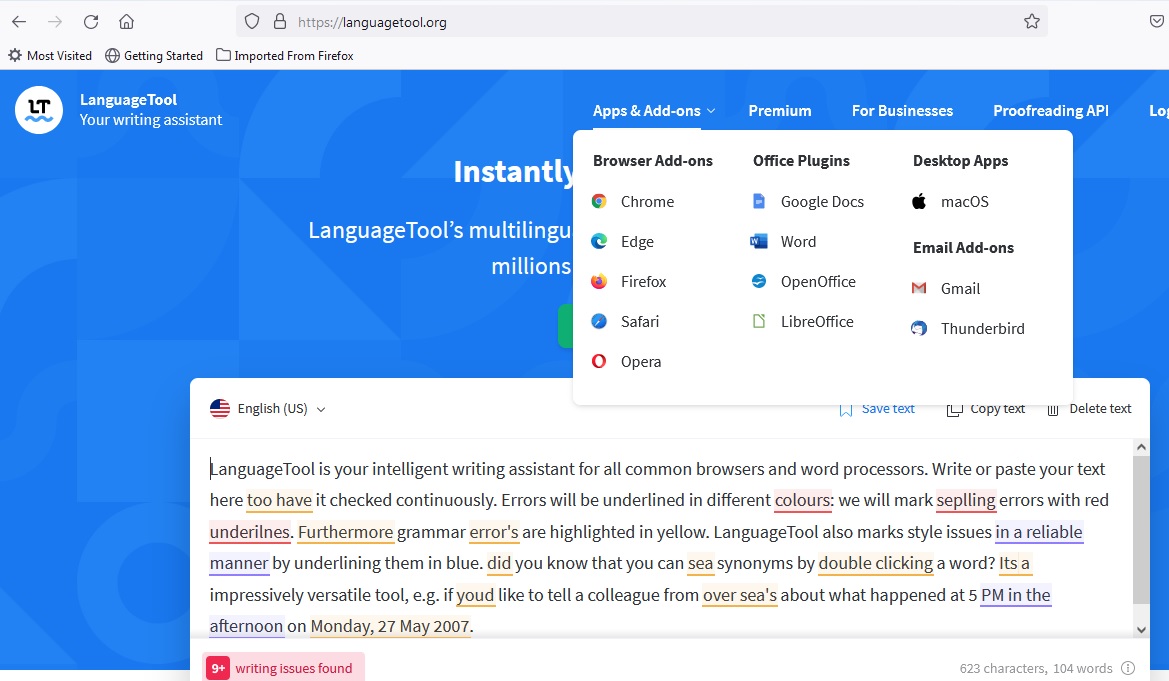The width and height of the screenshot is (1169, 681).
Task: Open the Premium menu item
Action: [780, 111]
